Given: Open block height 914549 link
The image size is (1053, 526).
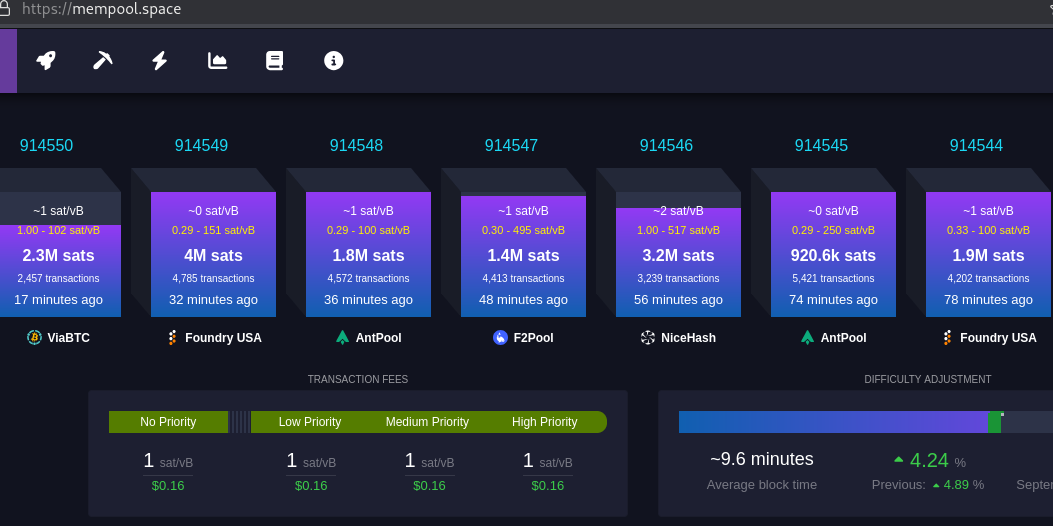Looking at the screenshot, I should (x=201, y=145).
